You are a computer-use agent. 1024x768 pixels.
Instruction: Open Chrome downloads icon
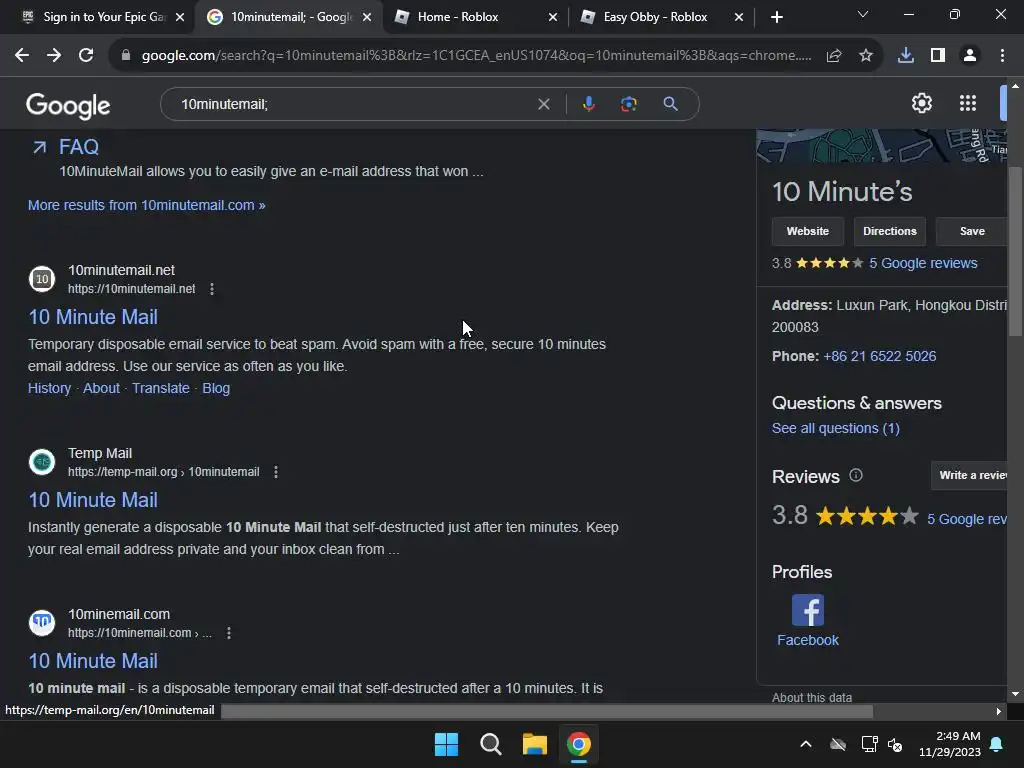(x=906, y=56)
